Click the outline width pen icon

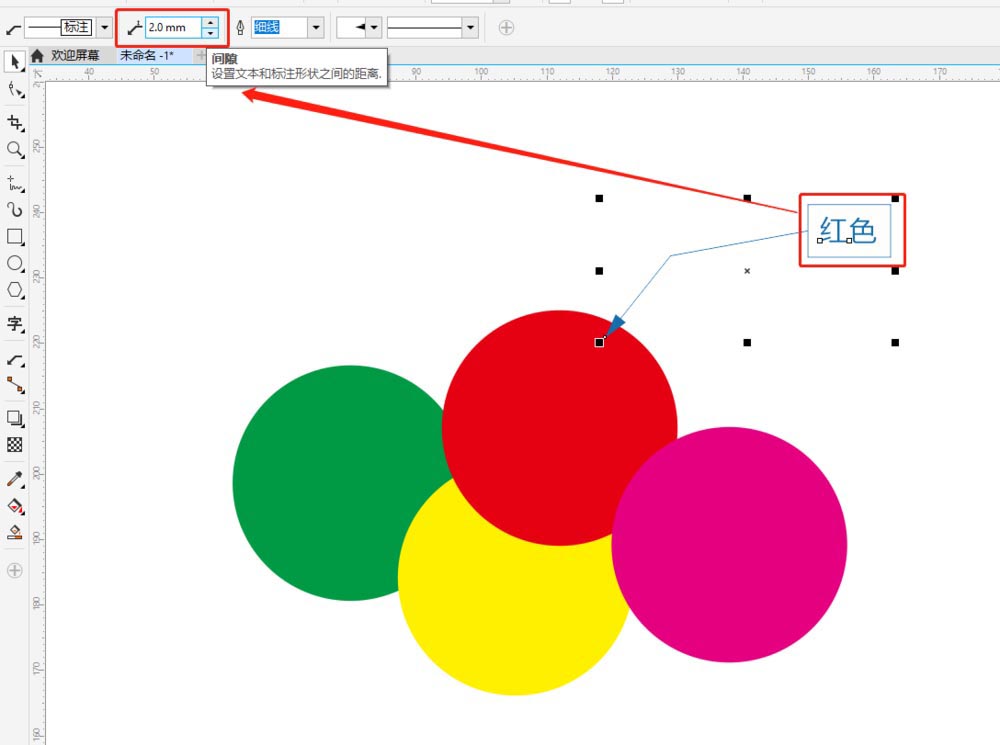click(x=240, y=27)
